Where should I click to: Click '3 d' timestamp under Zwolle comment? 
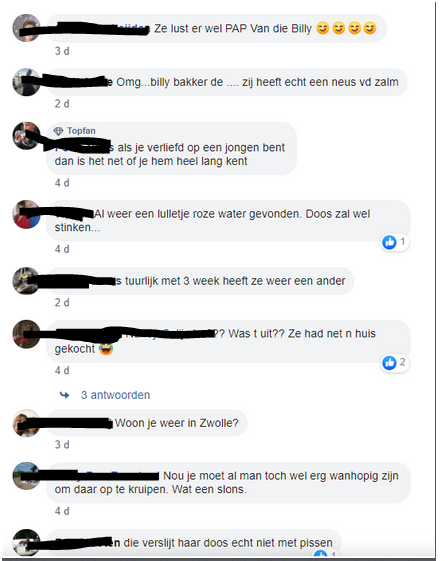[62, 445]
